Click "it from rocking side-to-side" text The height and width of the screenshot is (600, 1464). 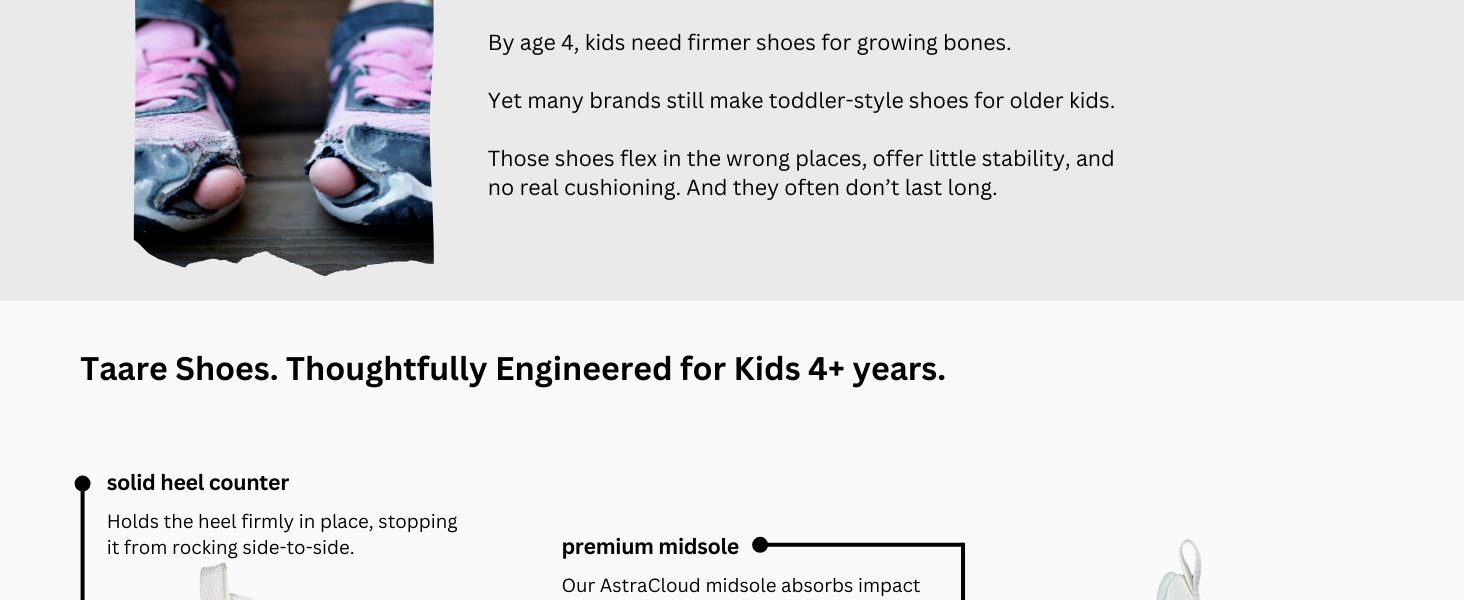pyautogui.click(x=230, y=548)
